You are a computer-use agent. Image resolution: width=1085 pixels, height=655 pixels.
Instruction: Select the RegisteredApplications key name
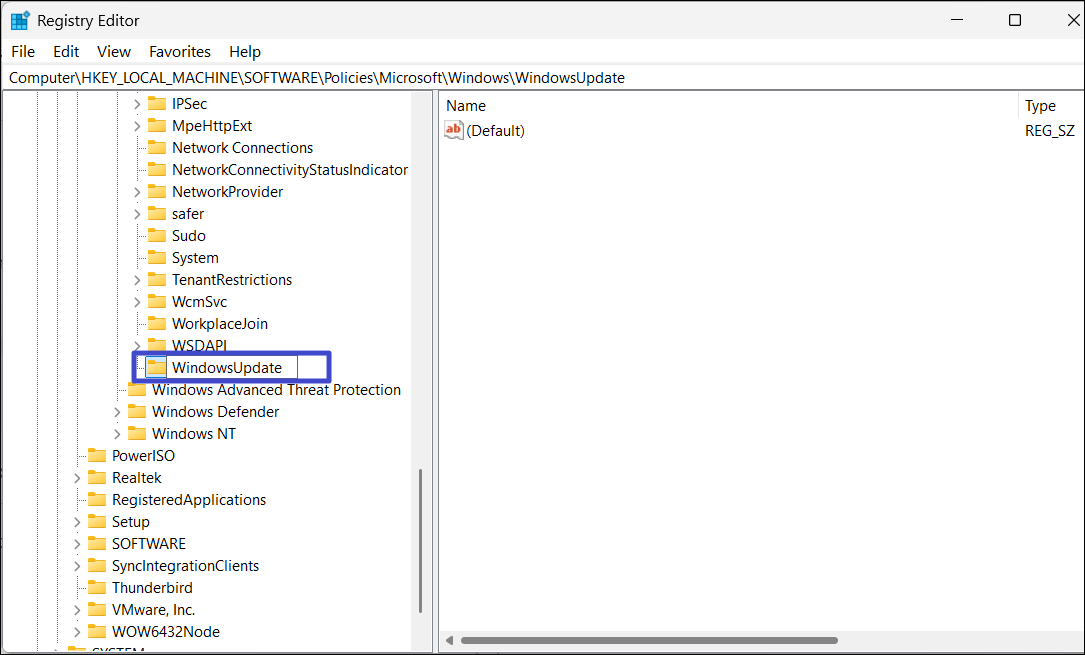[189, 499]
